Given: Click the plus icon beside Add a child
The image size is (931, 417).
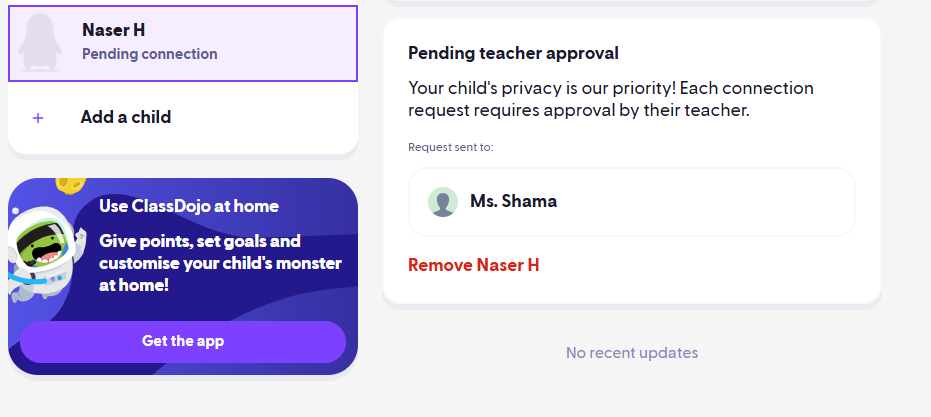Looking at the screenshot, I should (38, 118).
